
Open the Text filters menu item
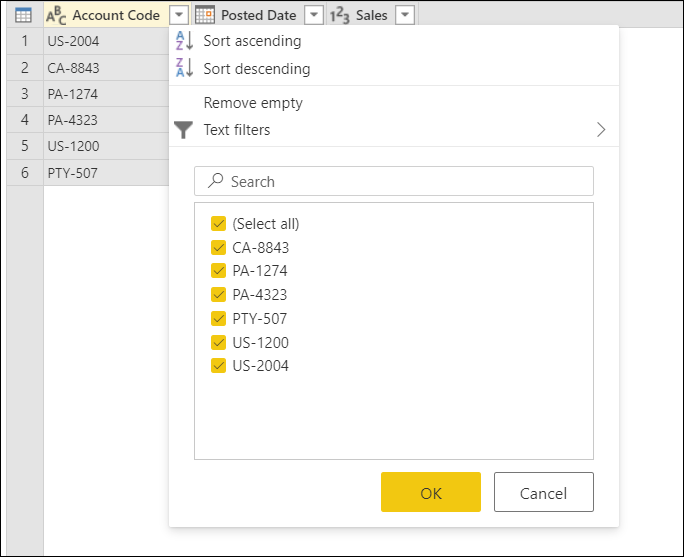tap(394, 130)
